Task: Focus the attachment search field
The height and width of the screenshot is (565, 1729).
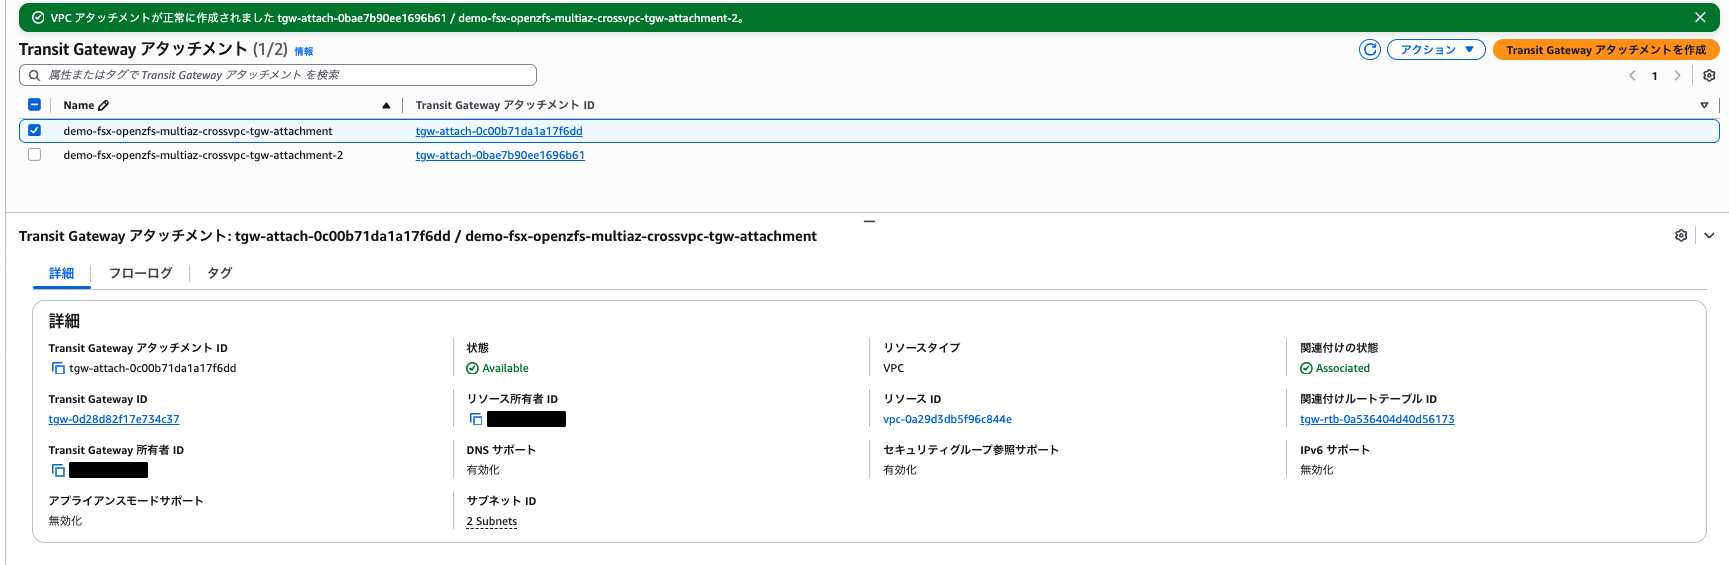Action: tap(278, 75)
